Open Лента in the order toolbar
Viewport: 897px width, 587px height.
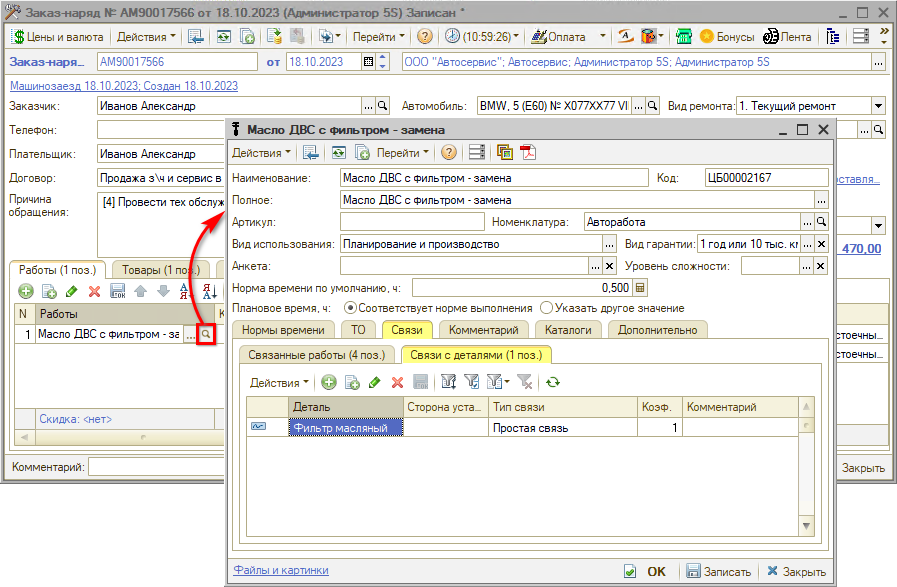788,37
